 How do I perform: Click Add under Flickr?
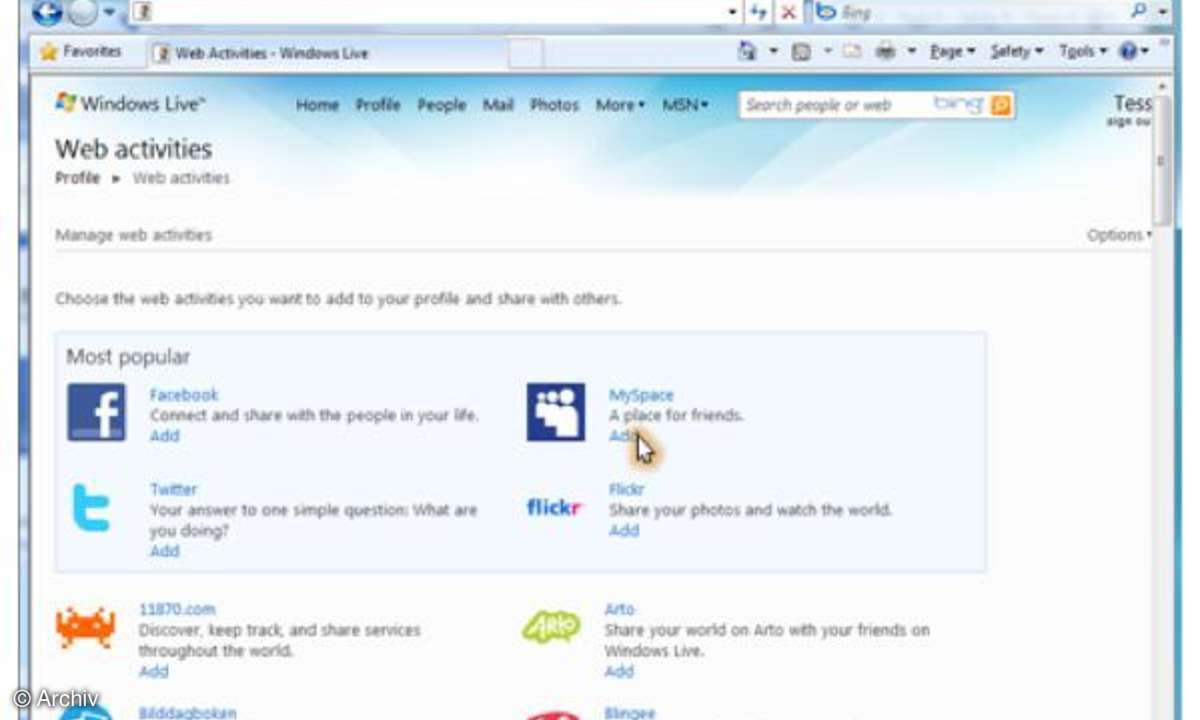(x=624, y=531)
